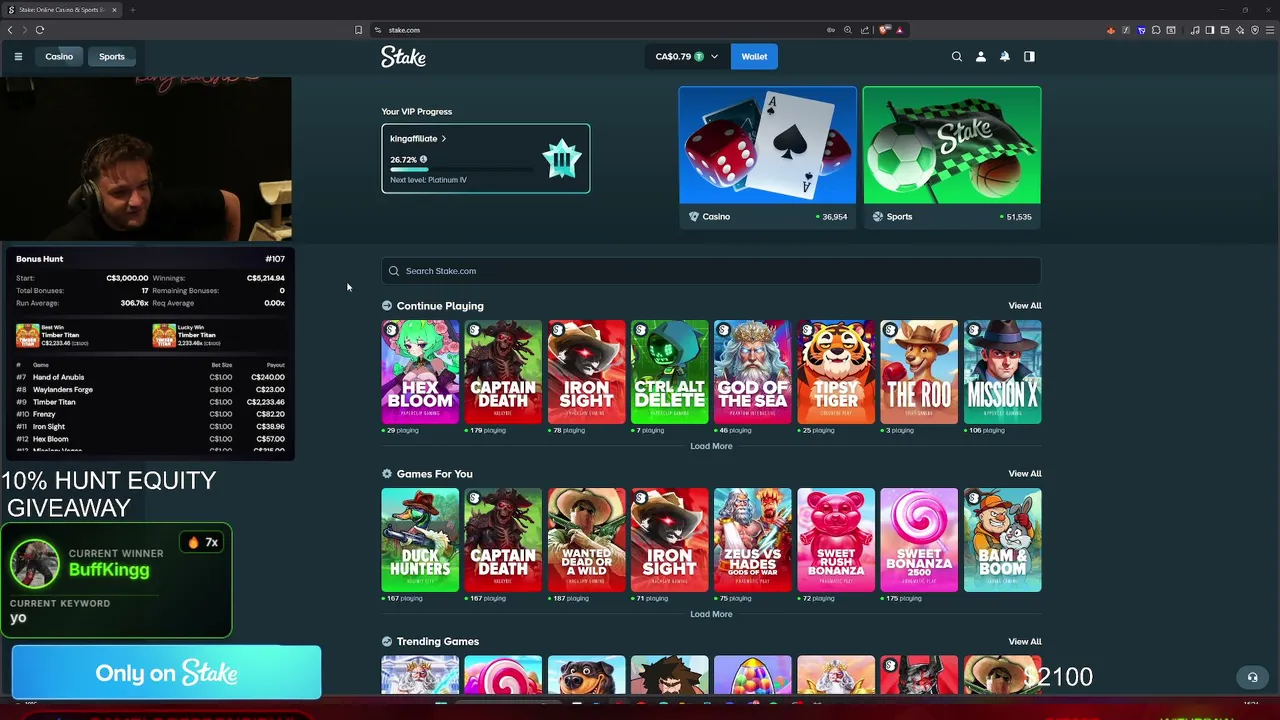Click the Search Stake.com field
The image size is (1280, 720).
(711, 271)
